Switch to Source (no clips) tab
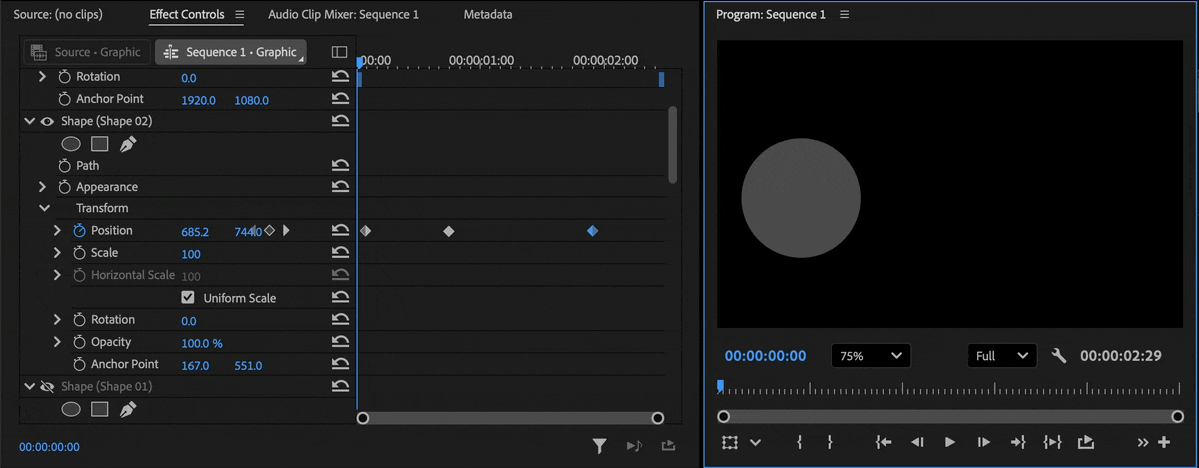 [x=58, y=15]
